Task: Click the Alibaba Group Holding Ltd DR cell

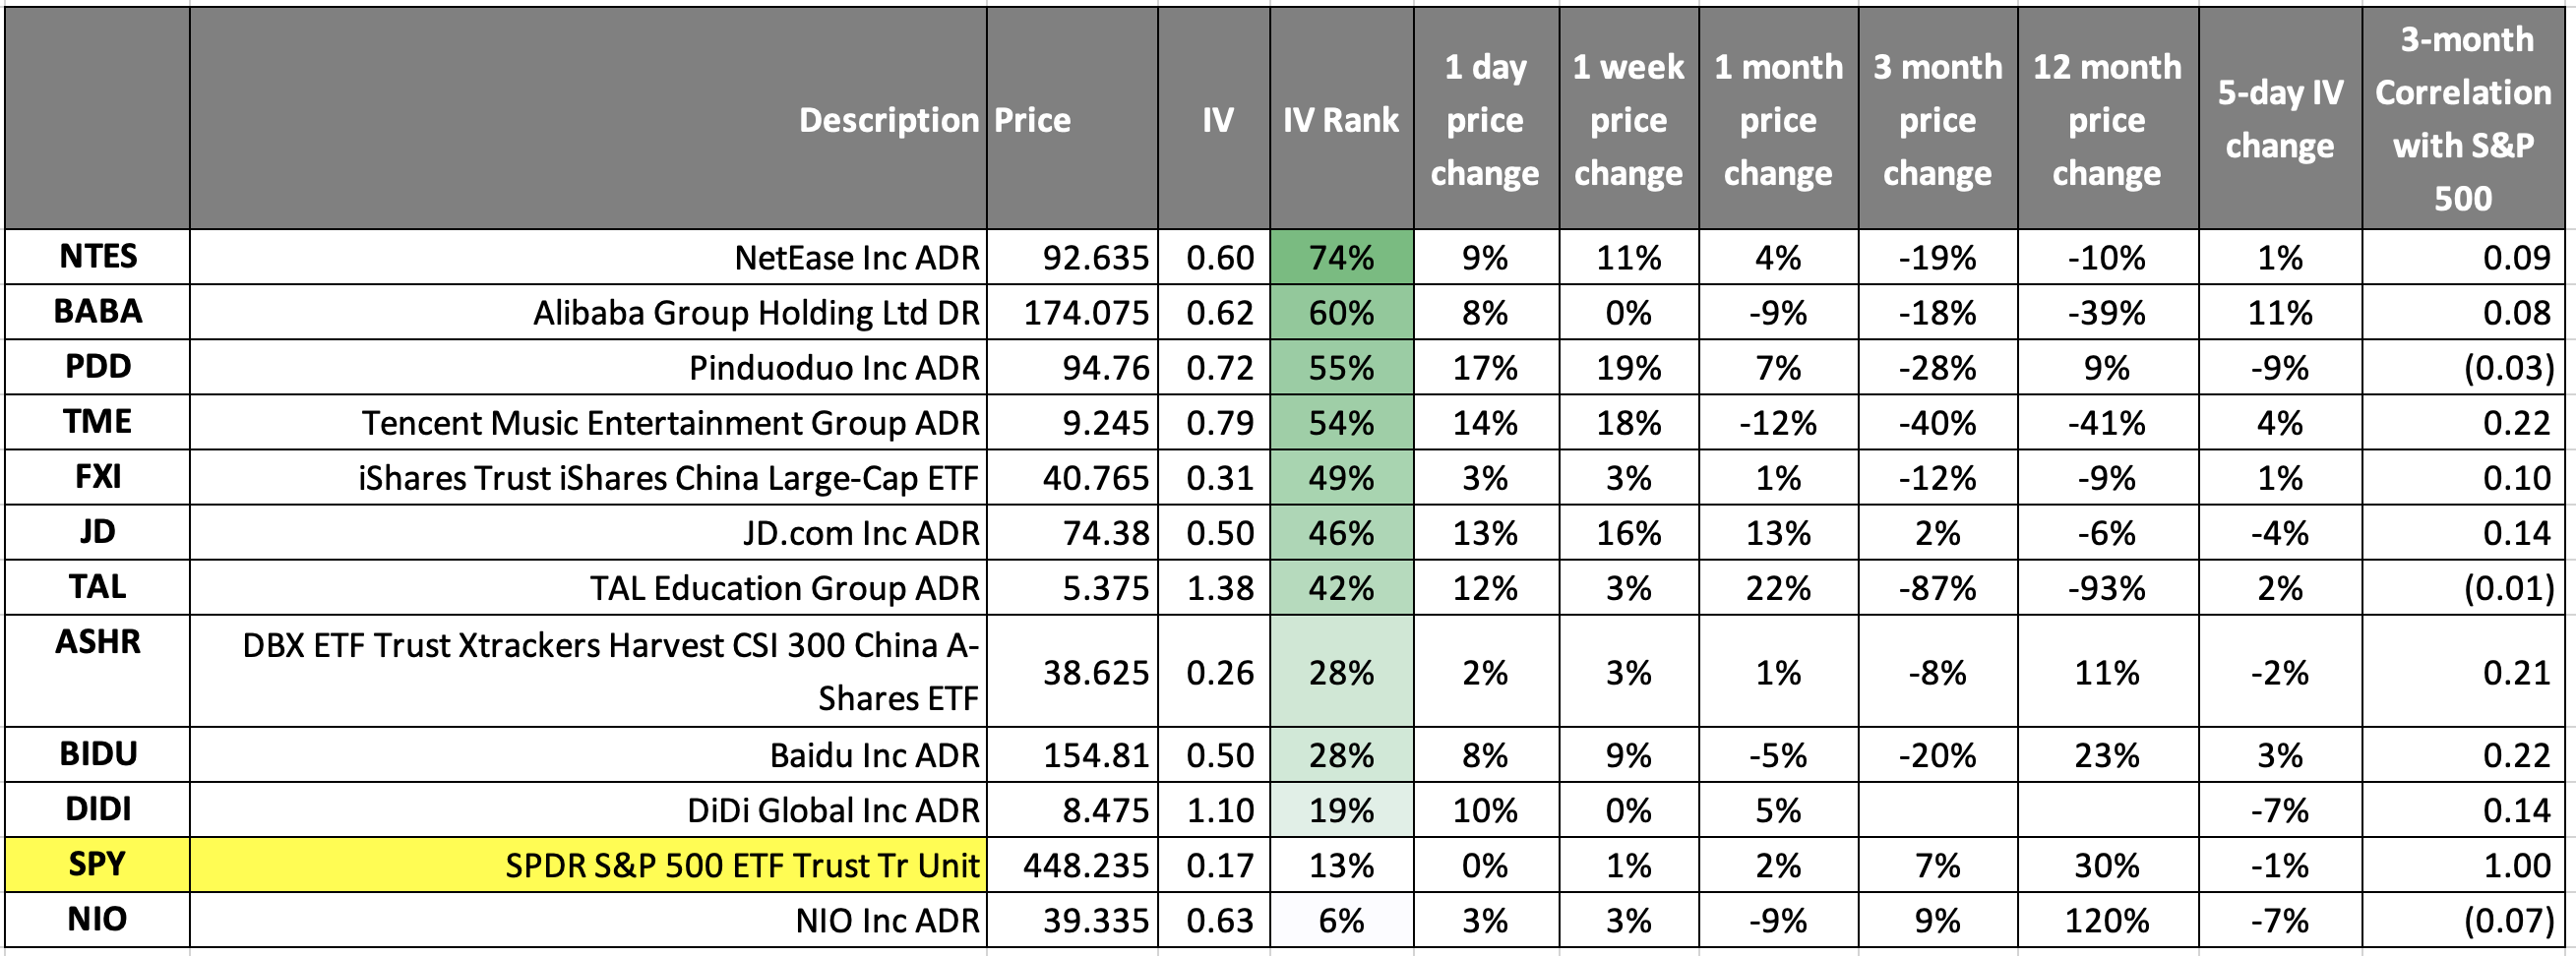Action: (x=756, y=313)
